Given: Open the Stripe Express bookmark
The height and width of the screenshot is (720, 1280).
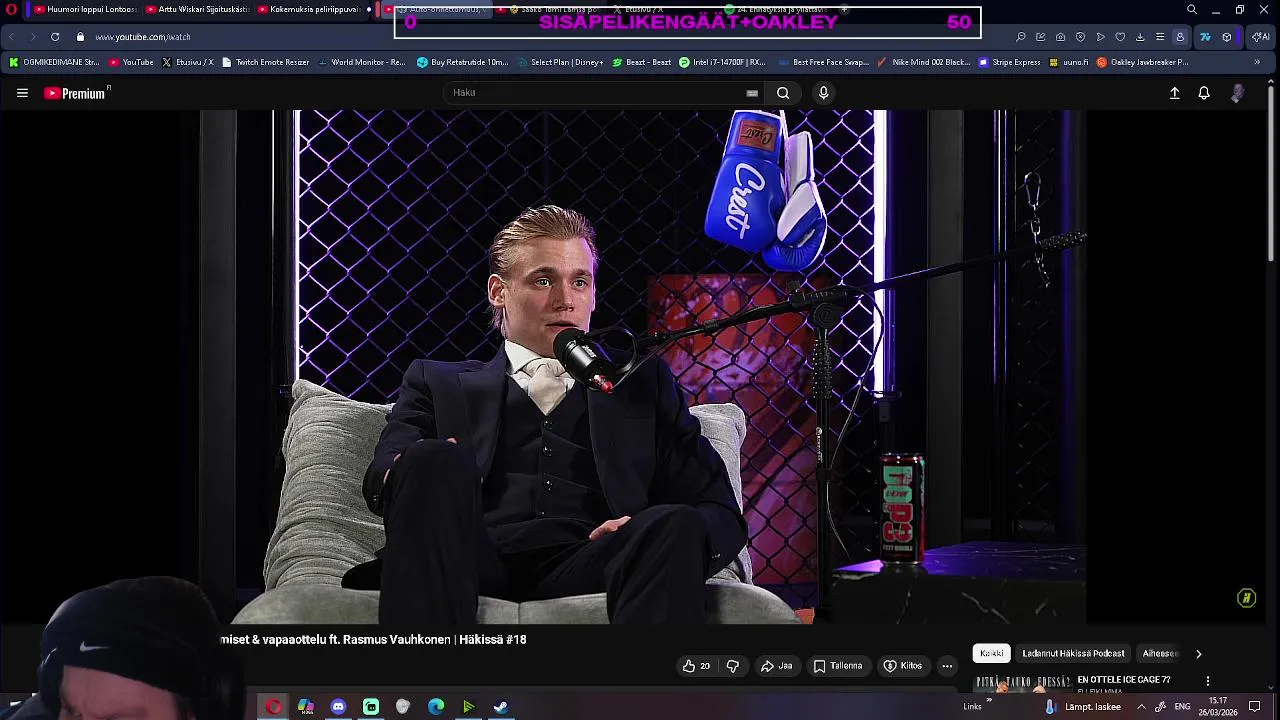Looking at the screenshot, I should (x=1010, y=62).
